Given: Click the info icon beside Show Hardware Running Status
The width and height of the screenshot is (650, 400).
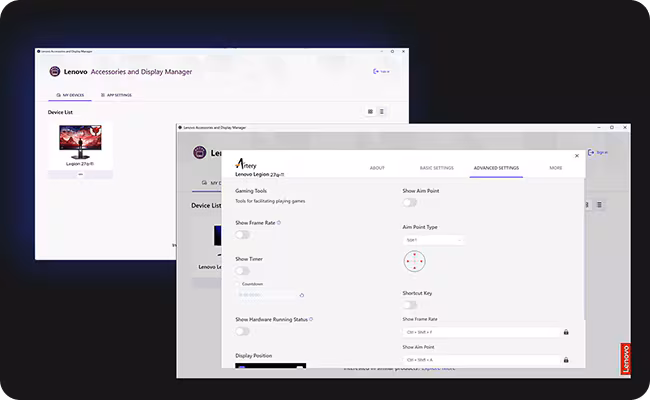Looking at the screenshot, I should tap(312, 319).
